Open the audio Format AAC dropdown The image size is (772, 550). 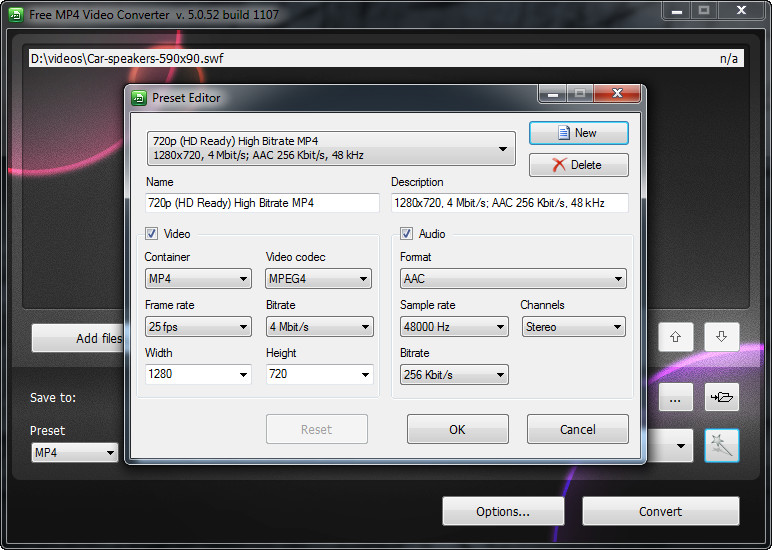click(x=513, y=279)
